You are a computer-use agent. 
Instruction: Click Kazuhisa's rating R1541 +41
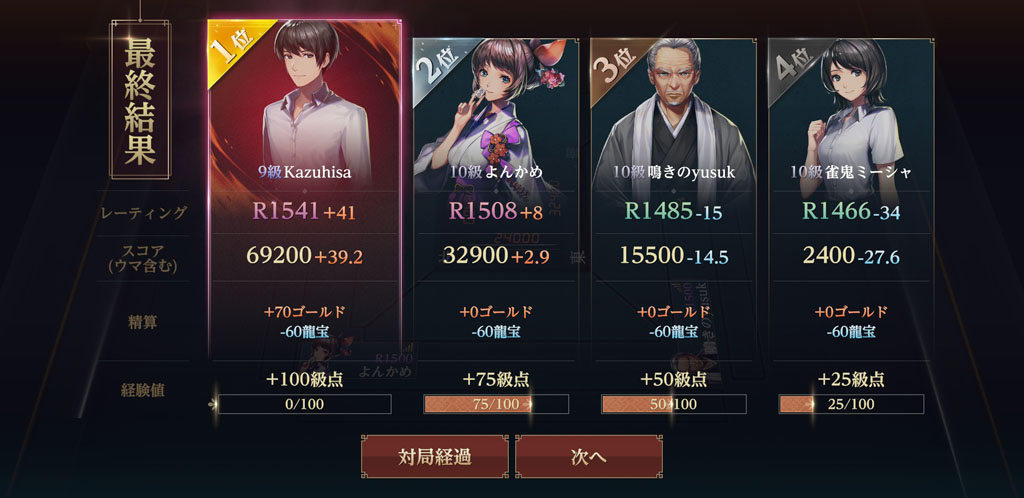(304, 211)
